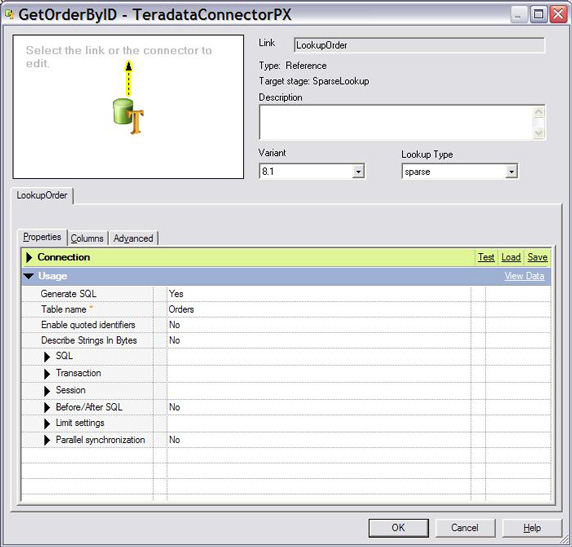Image resolution: width=572 pixels, height=547 pixels.
Task: Select the Generate SQL value Yes
Action: [x=176, y=294]
